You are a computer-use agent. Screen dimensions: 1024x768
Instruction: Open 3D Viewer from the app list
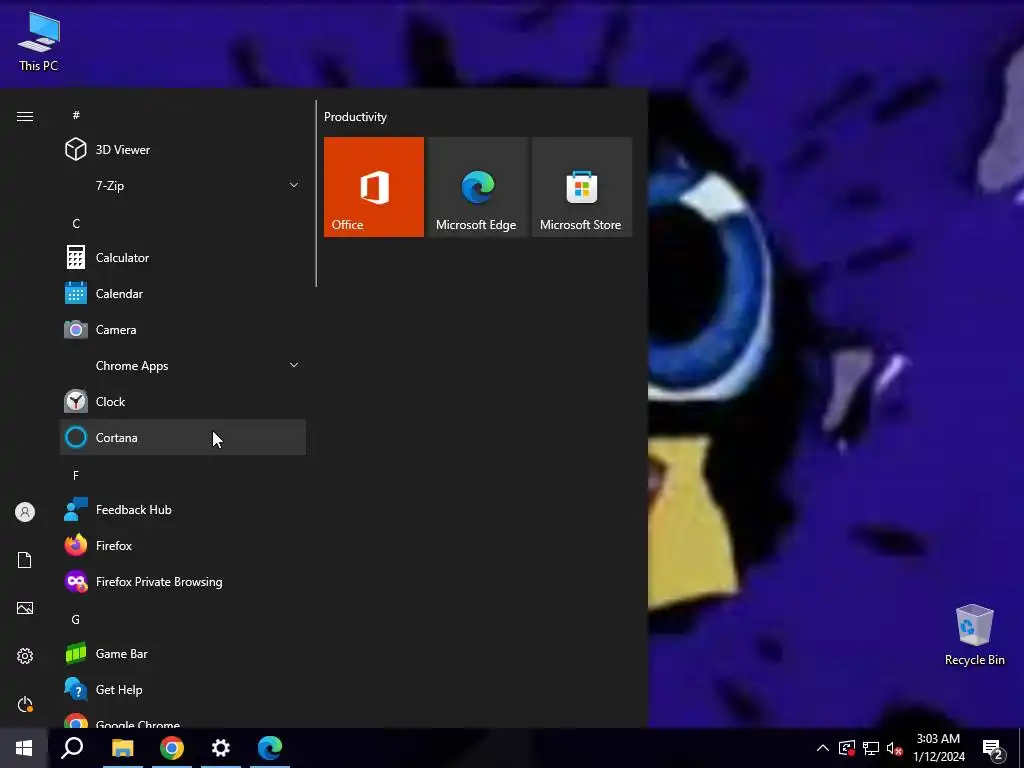tap(183, 150)
